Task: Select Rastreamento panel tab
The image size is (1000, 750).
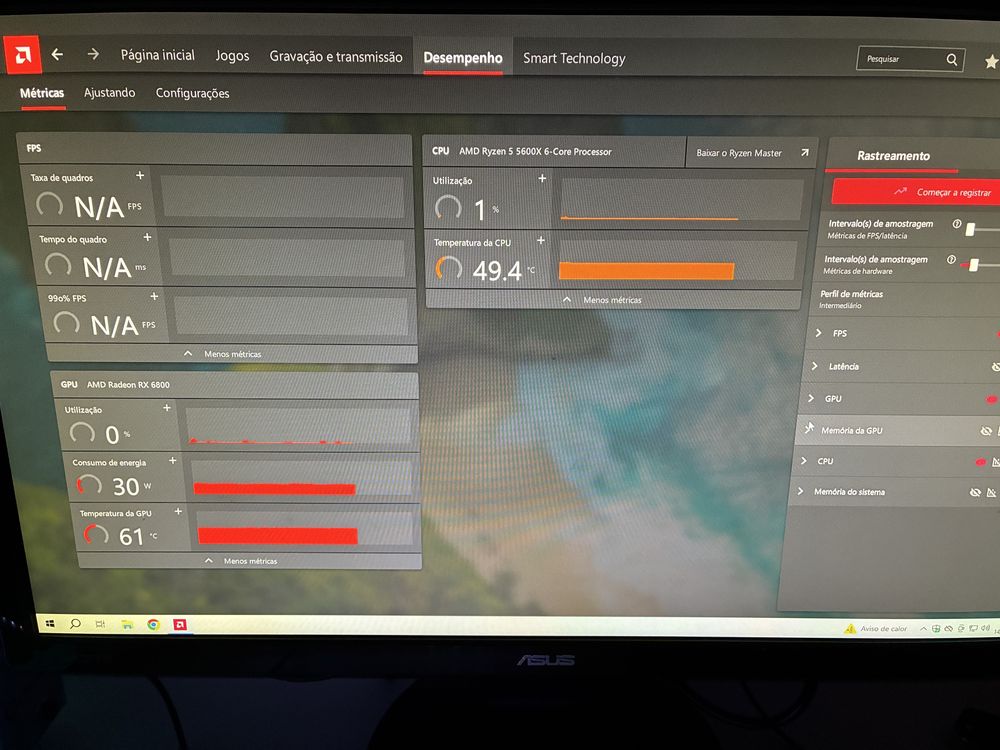Action: point(893,156)
